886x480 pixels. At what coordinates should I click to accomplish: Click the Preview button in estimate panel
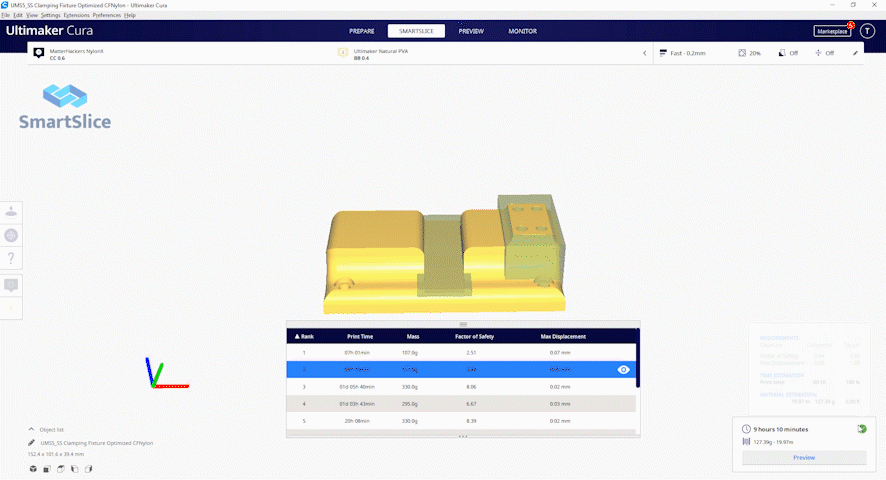click(x=804, y=457)
